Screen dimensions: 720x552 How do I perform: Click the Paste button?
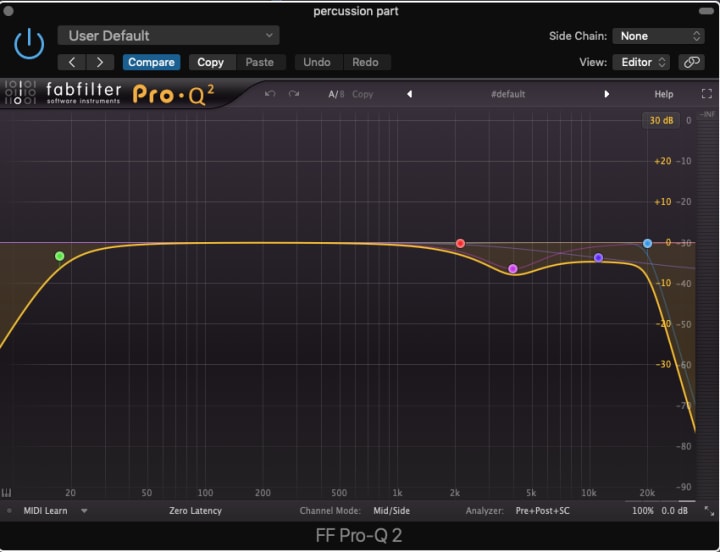coord(259,62)
